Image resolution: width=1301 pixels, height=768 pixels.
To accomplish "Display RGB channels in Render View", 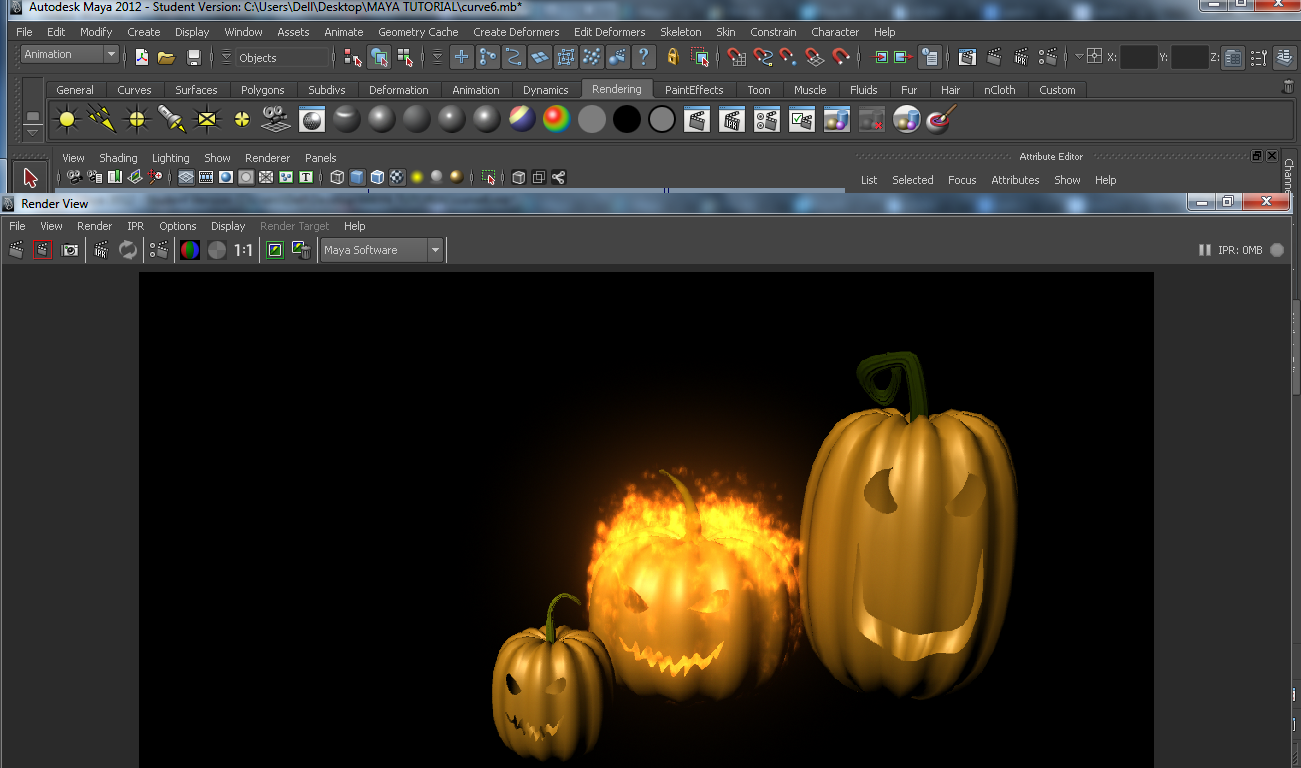I will [x=190, y=250].
